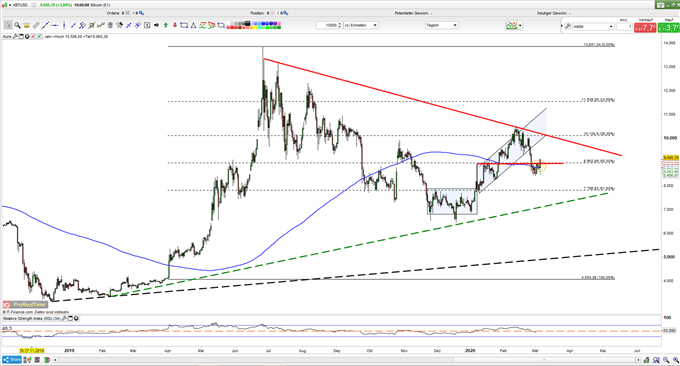Select the ruler measurement tool
Viewport: 680px width, 366px height.
(x=36, y=25)
